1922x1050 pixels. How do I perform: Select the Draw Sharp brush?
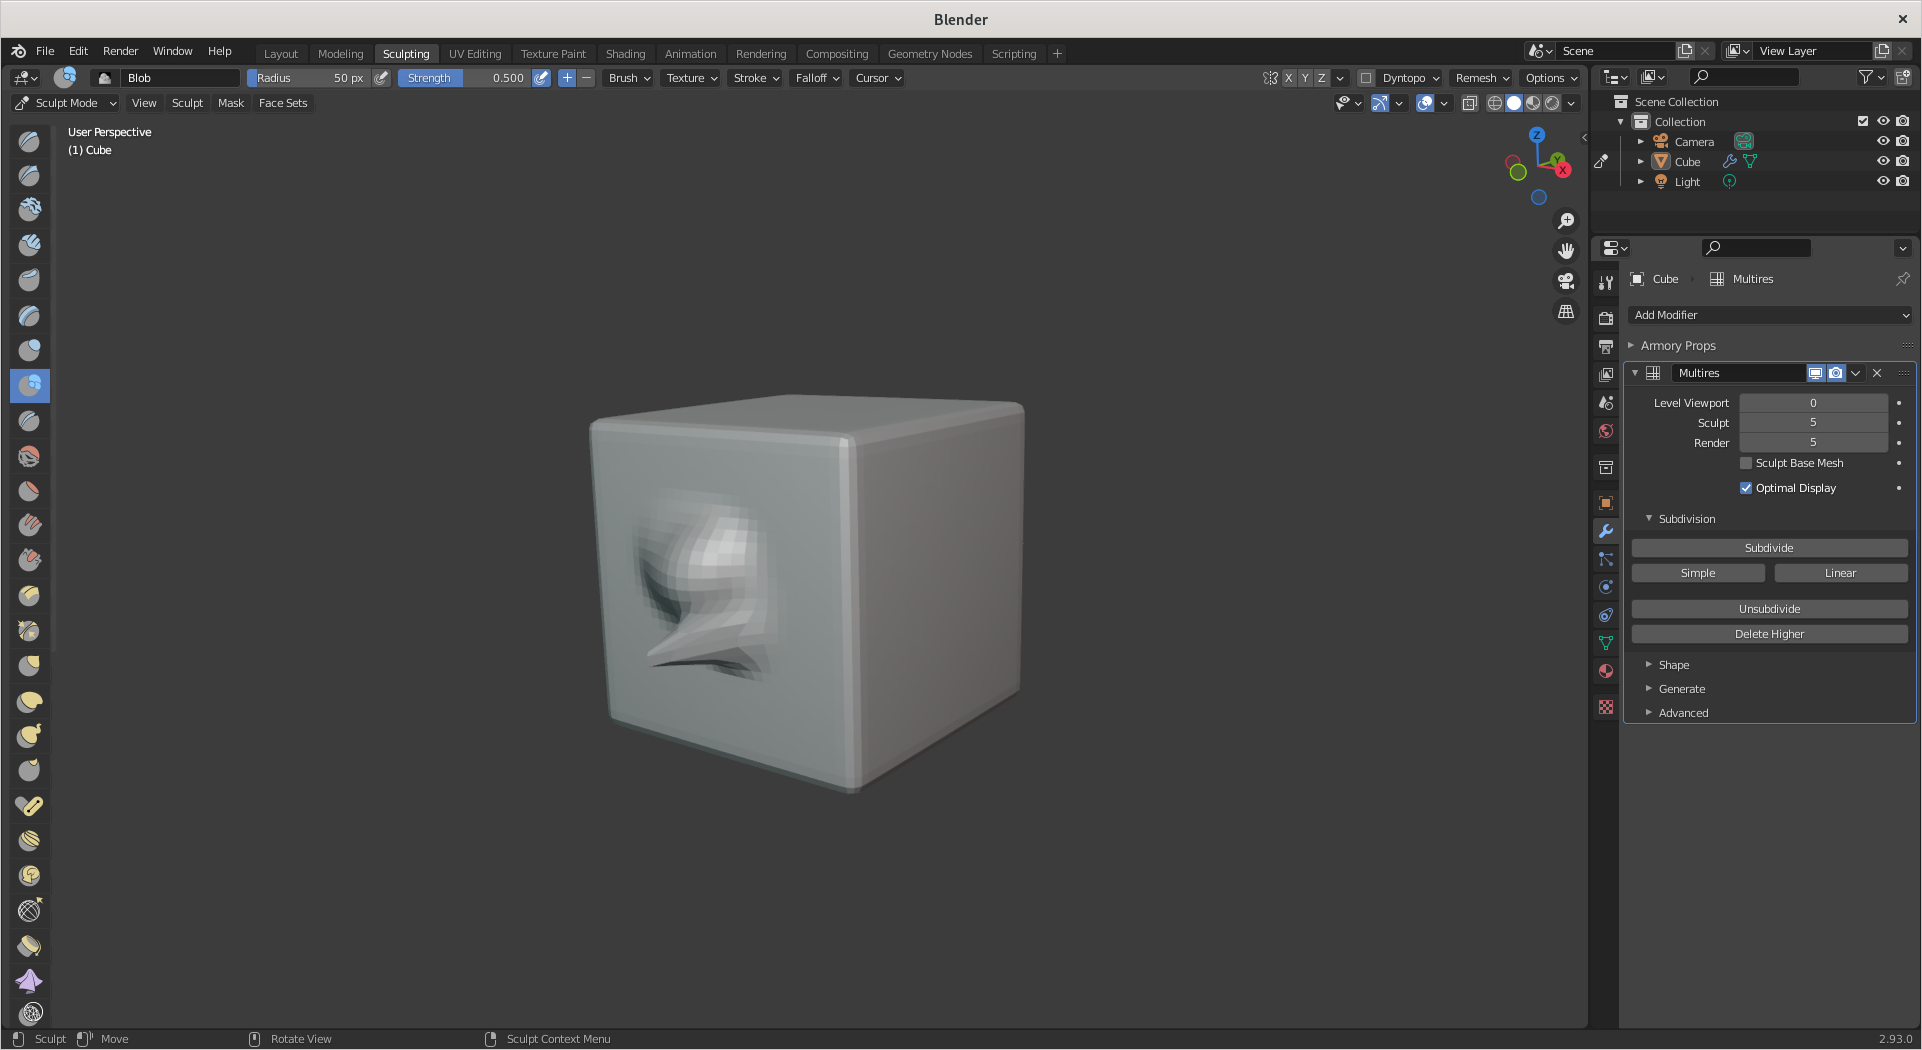30,175
